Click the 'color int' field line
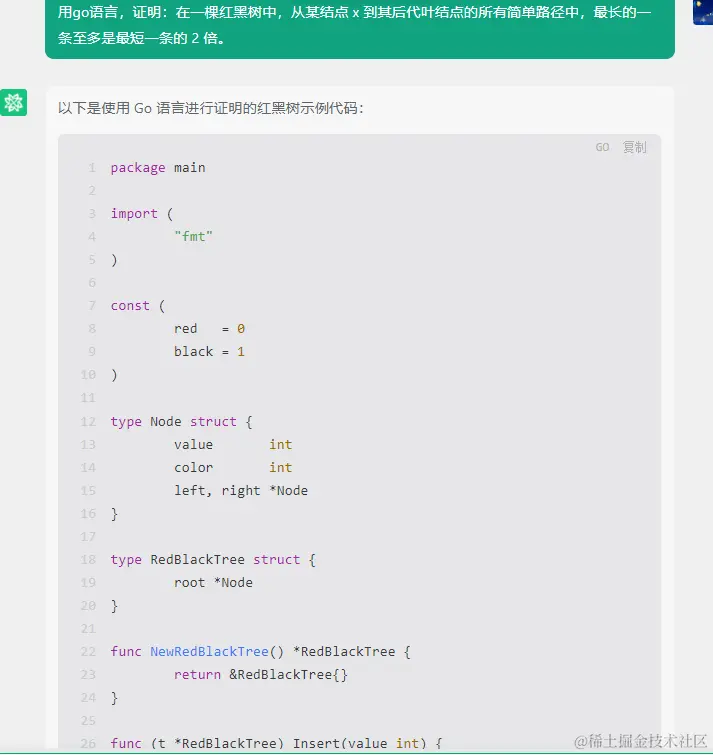 coord(233,468)
